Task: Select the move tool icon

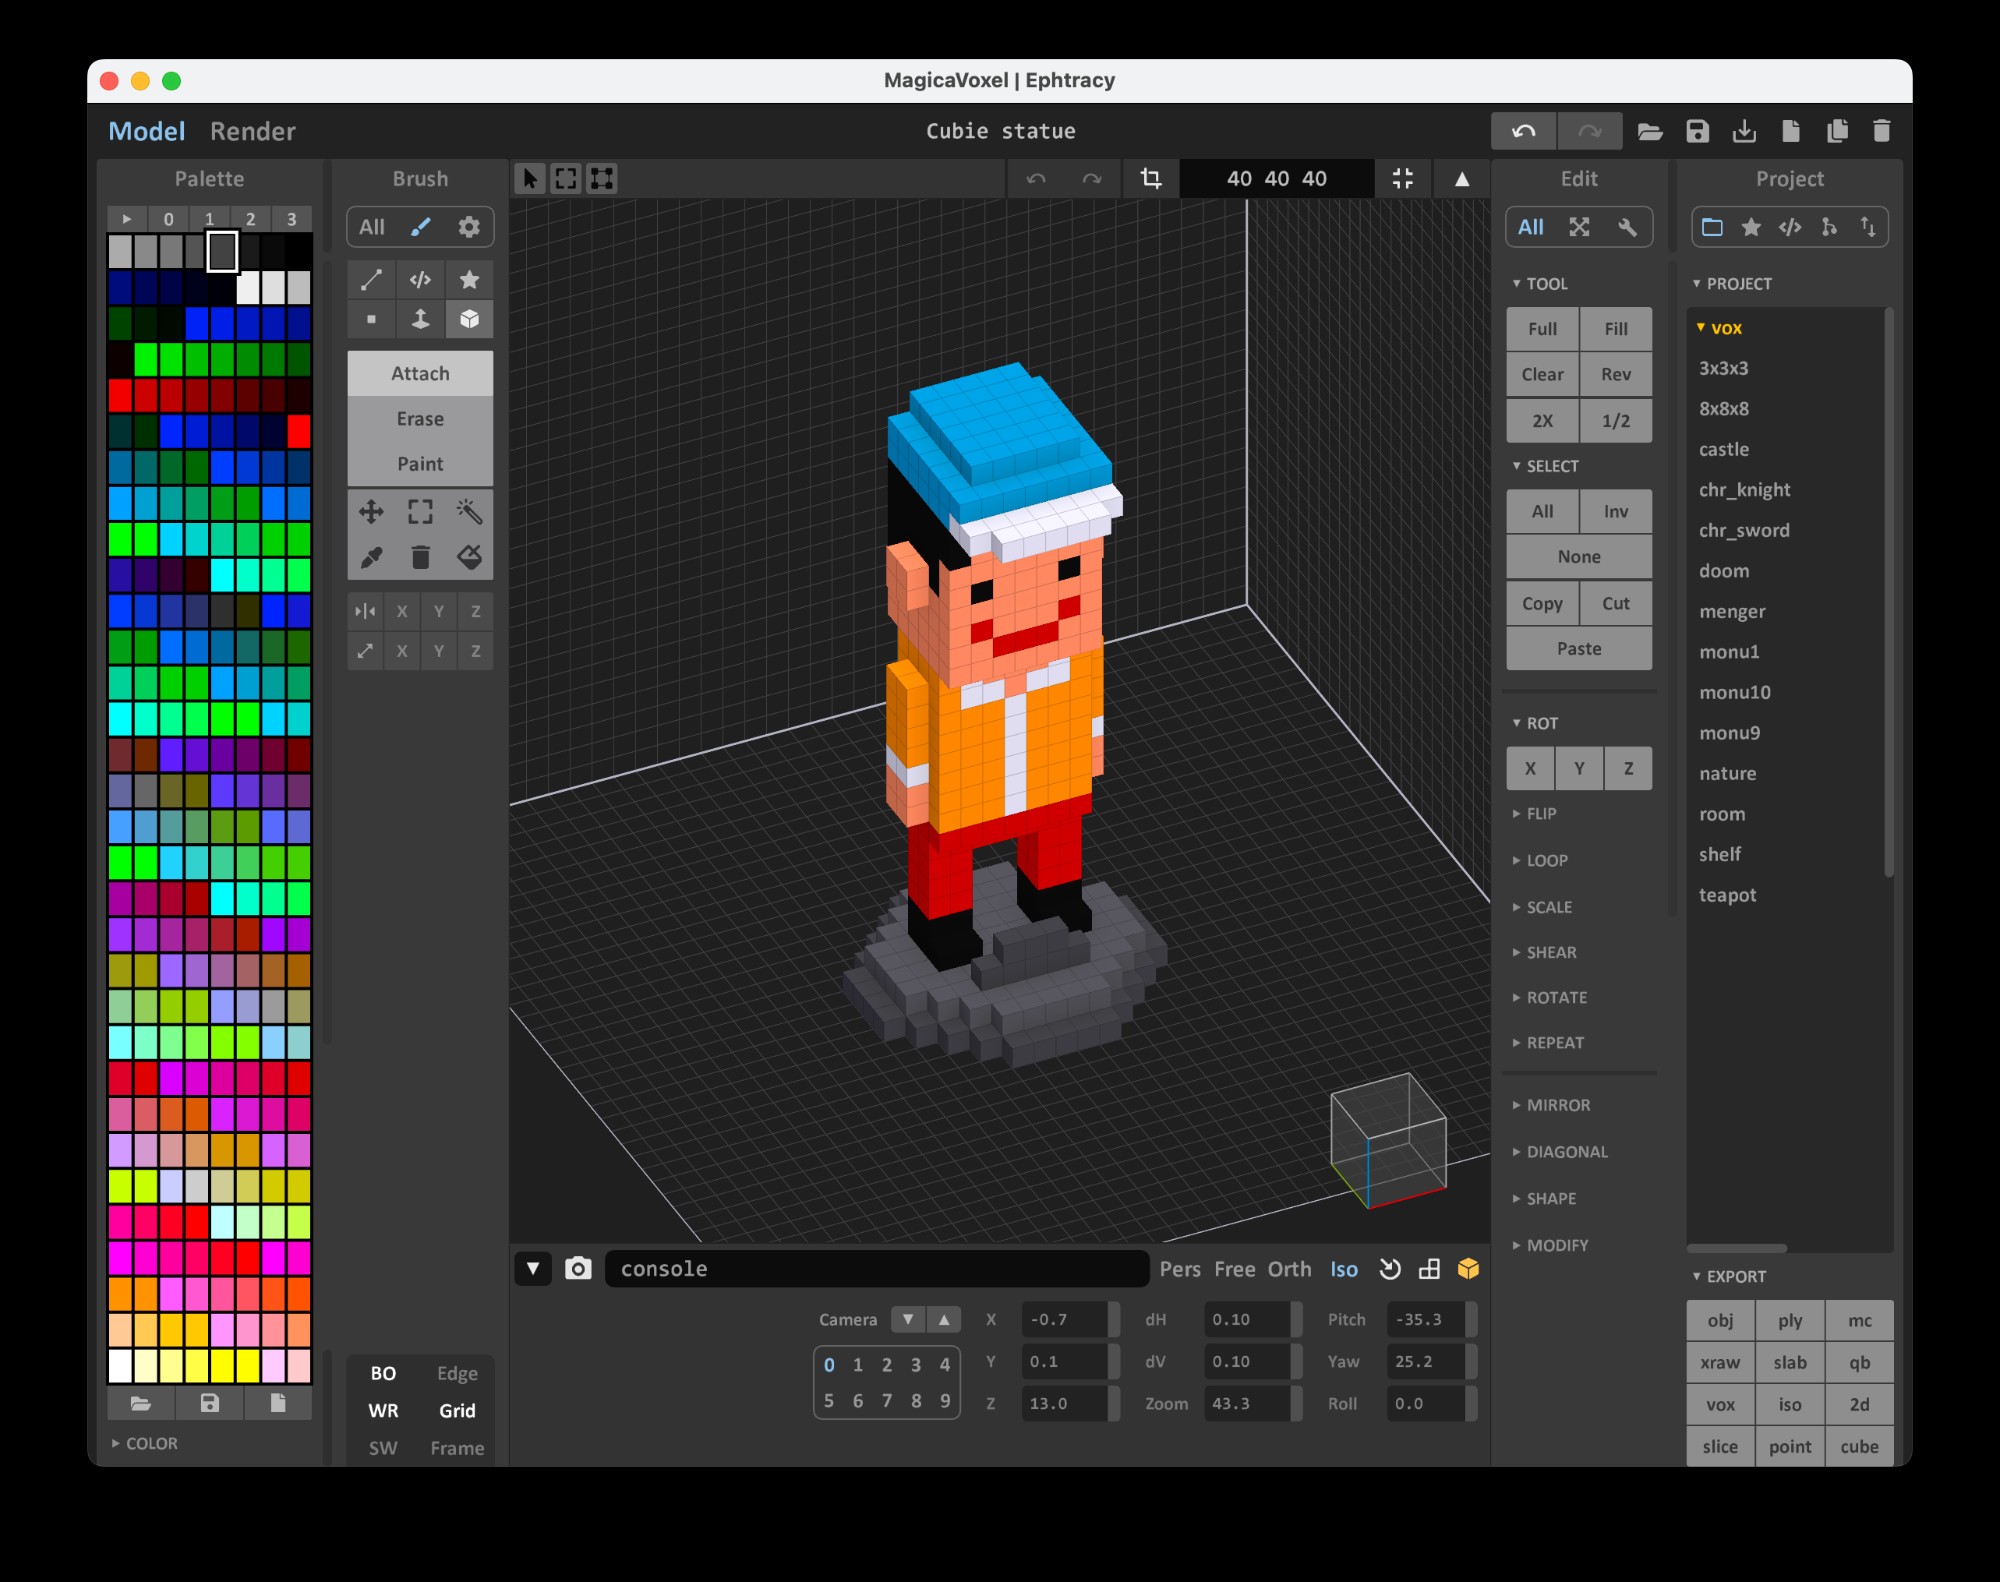Action: [371, 512]
